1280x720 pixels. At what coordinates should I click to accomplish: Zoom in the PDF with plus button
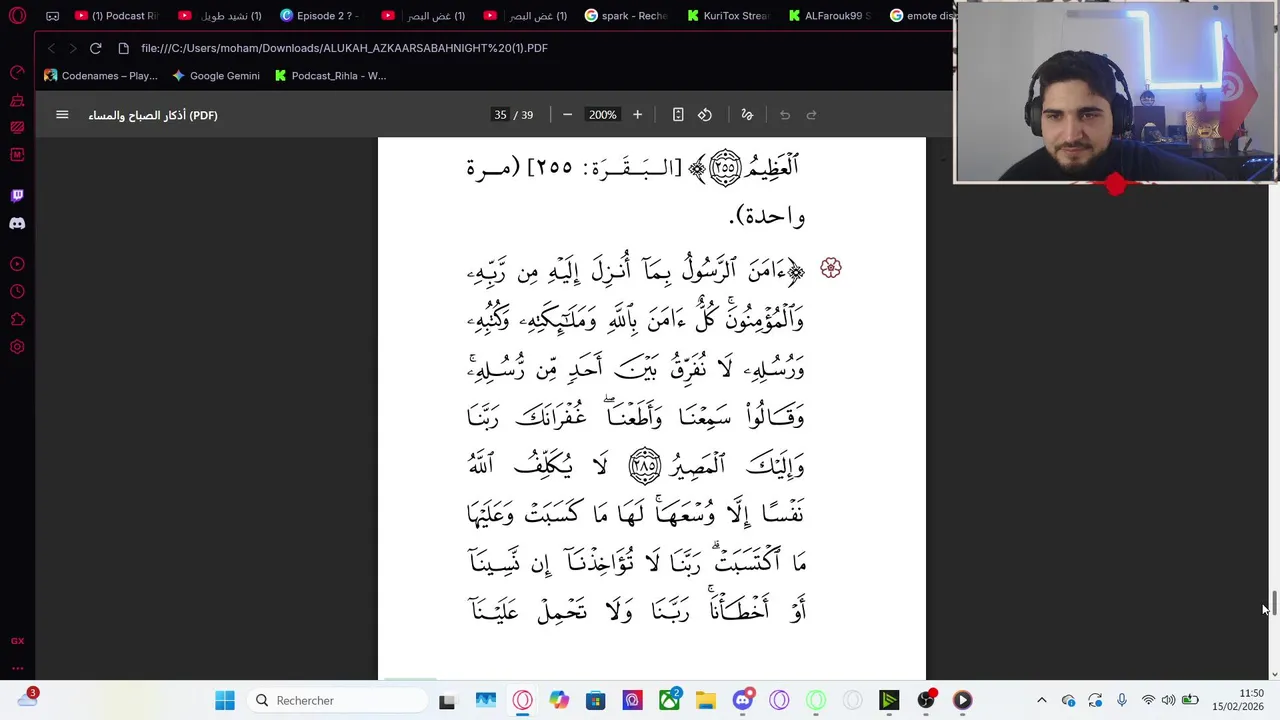[637, 115]
